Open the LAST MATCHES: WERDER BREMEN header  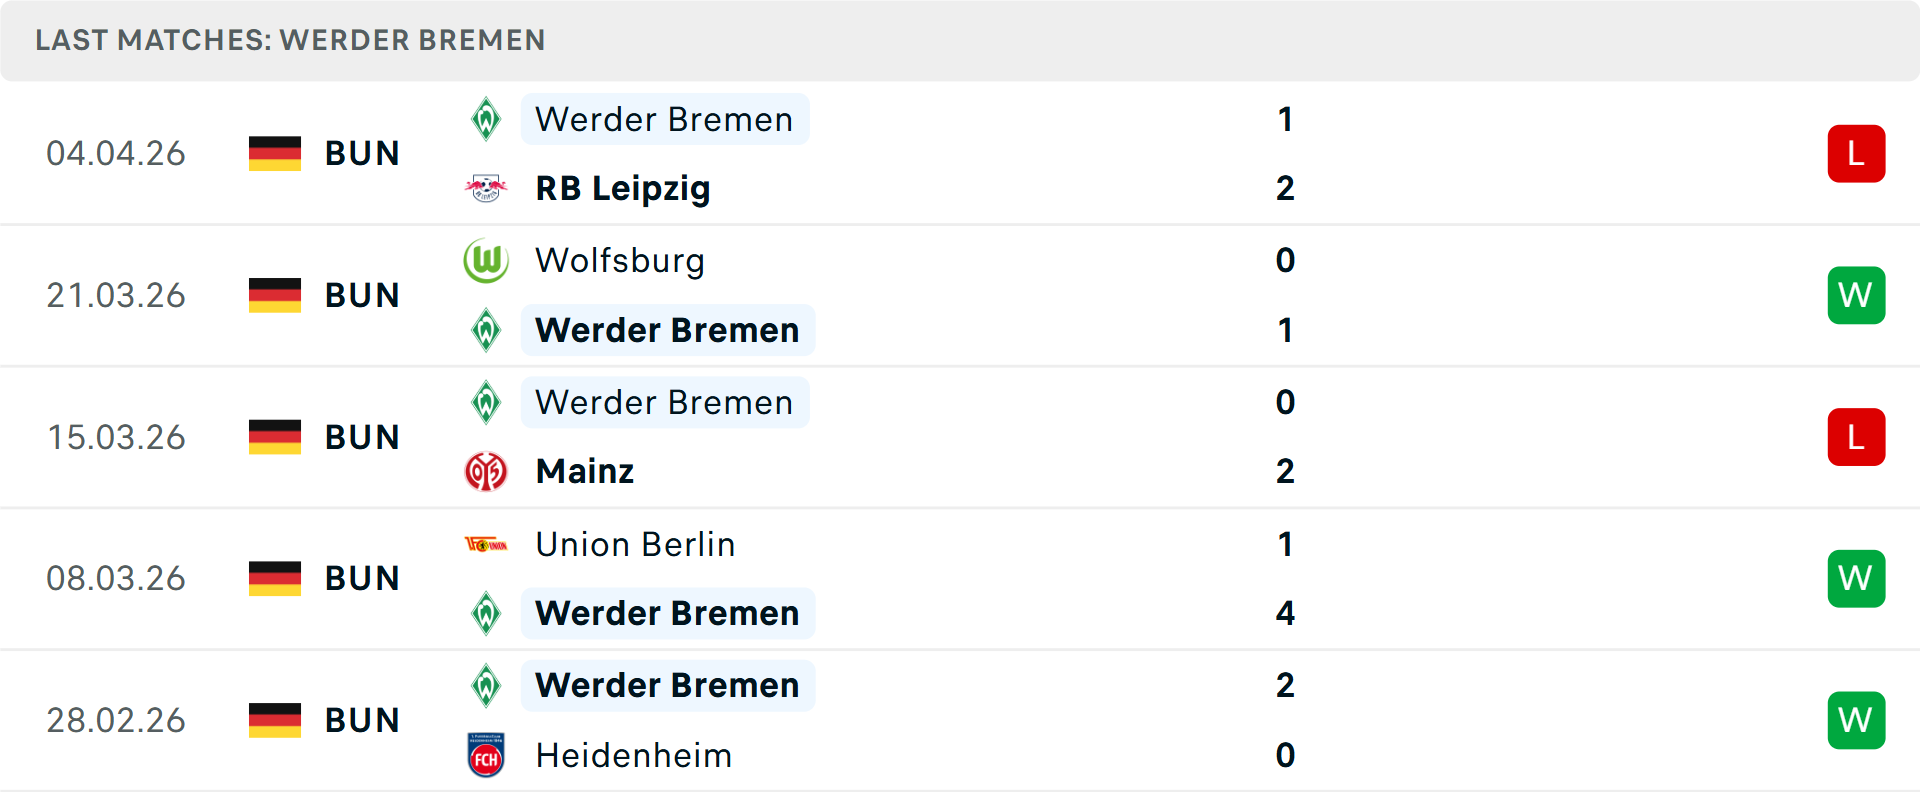(291, 40)
